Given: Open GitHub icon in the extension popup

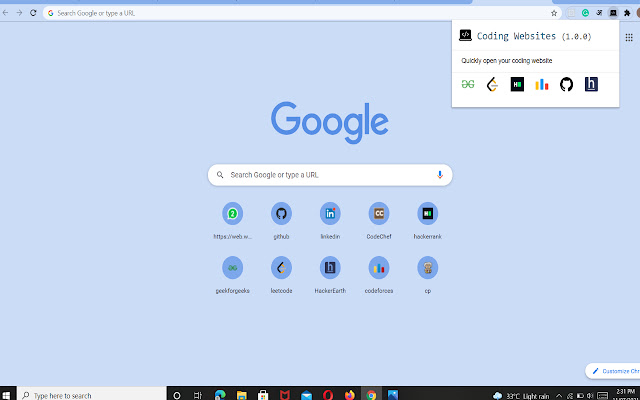Looking at the screenshot, I should click(x=566, y=84).
